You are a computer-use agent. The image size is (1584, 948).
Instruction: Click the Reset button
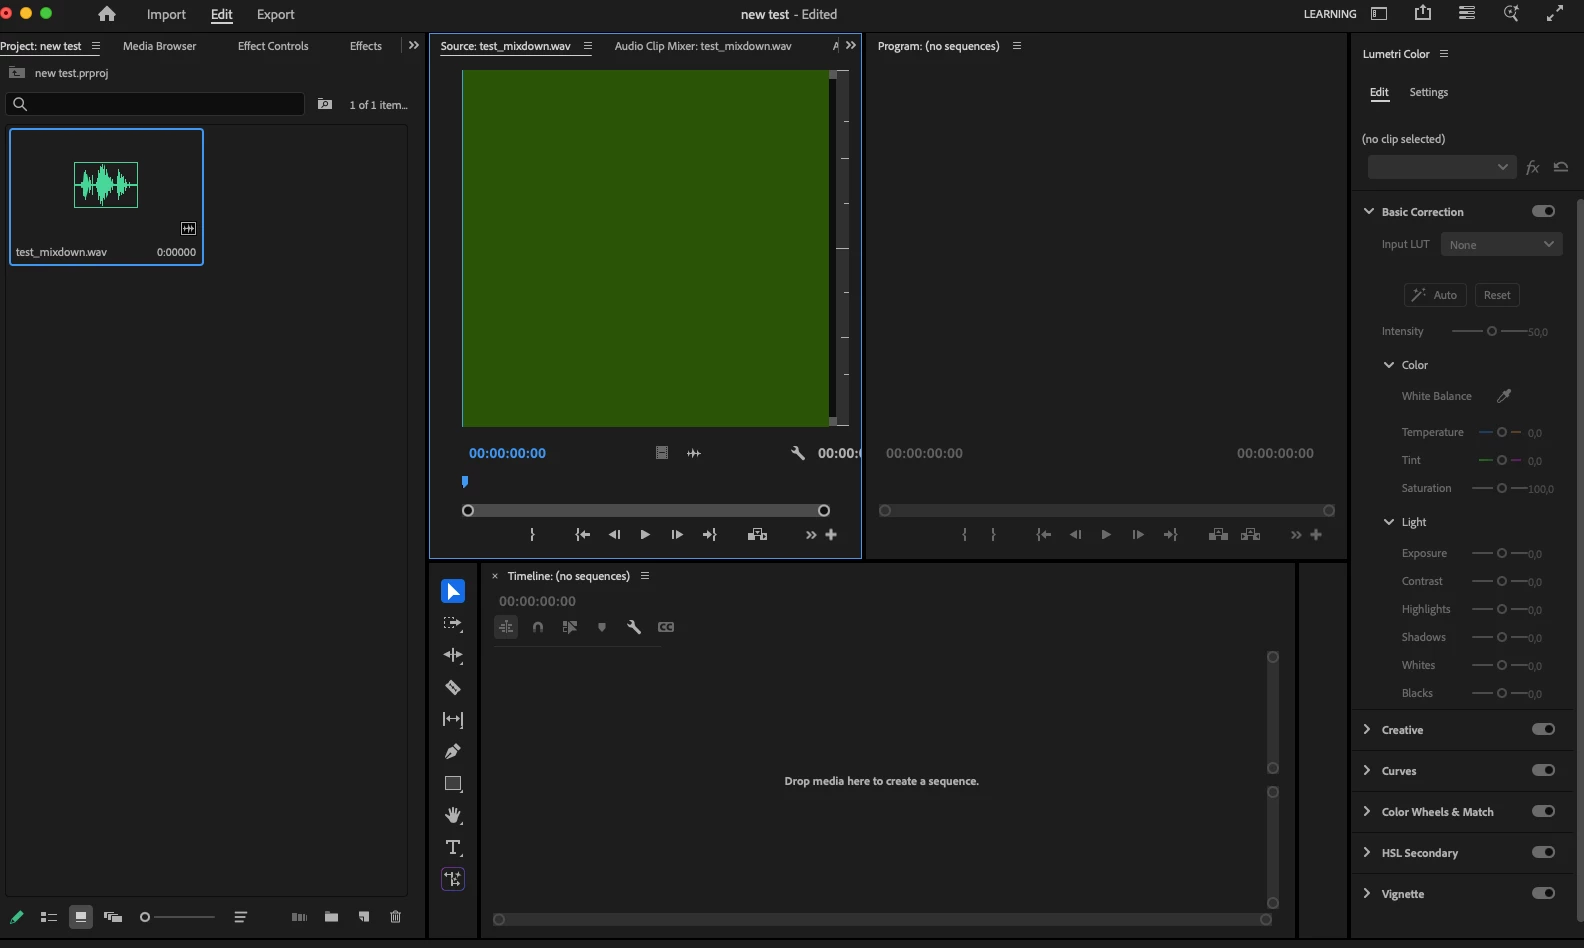[1497, 295]
